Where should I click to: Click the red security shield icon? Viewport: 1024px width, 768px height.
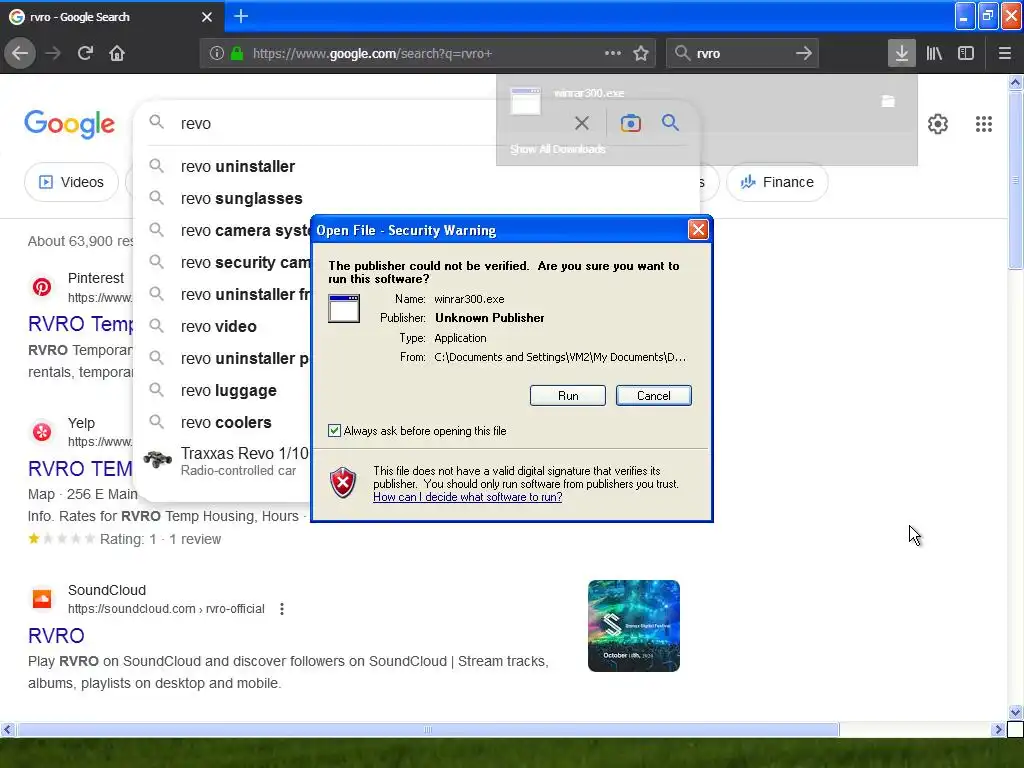coord(344,483)
